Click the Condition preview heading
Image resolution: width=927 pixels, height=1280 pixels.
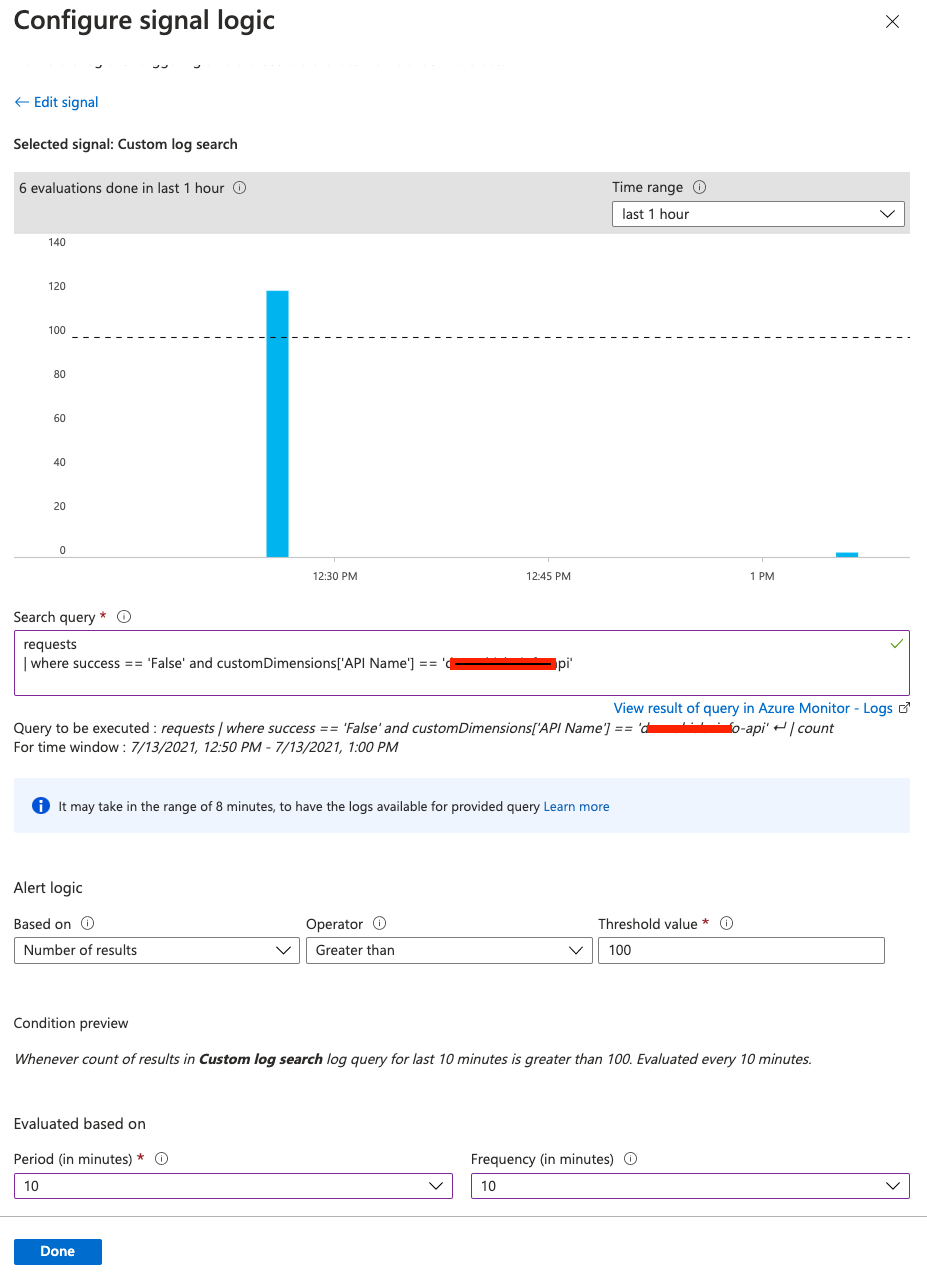tap(71, 1023)
